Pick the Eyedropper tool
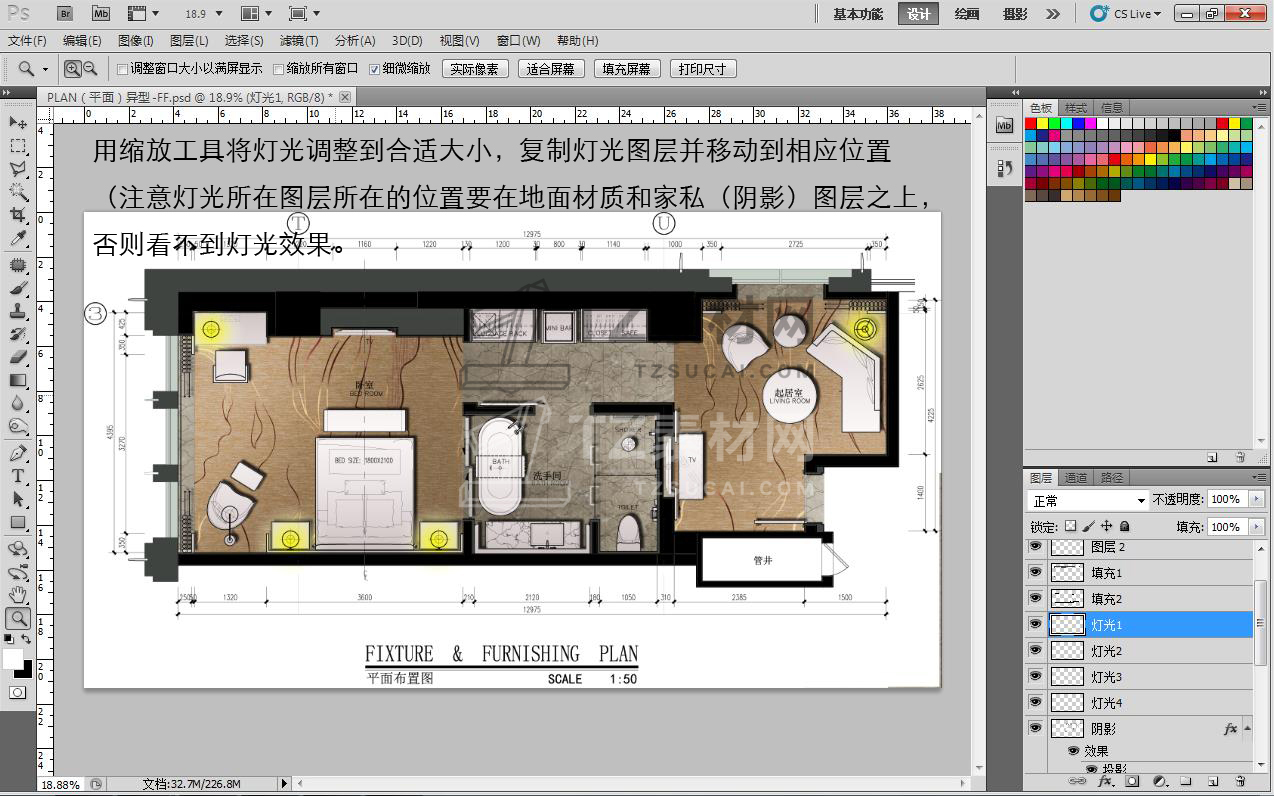1274x796 pixels. (x=18, y=239)
